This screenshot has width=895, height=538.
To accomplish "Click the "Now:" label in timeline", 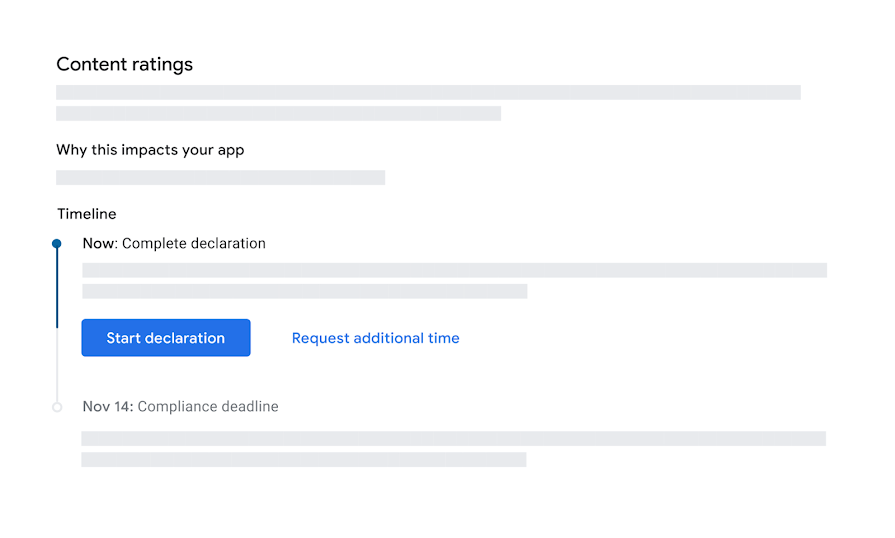I will click(x=100, y=244).
